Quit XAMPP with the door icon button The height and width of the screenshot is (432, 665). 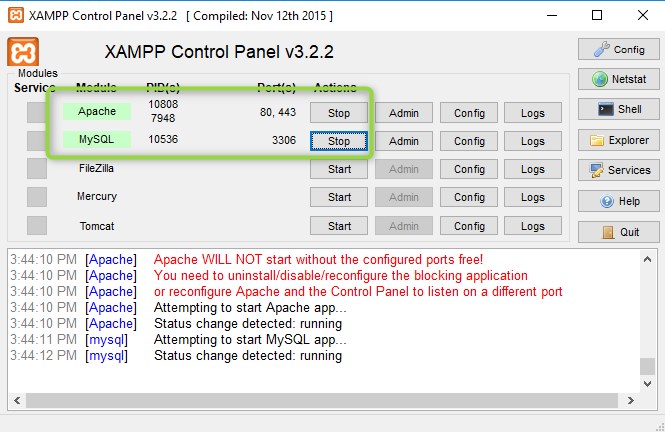(619, 232)
